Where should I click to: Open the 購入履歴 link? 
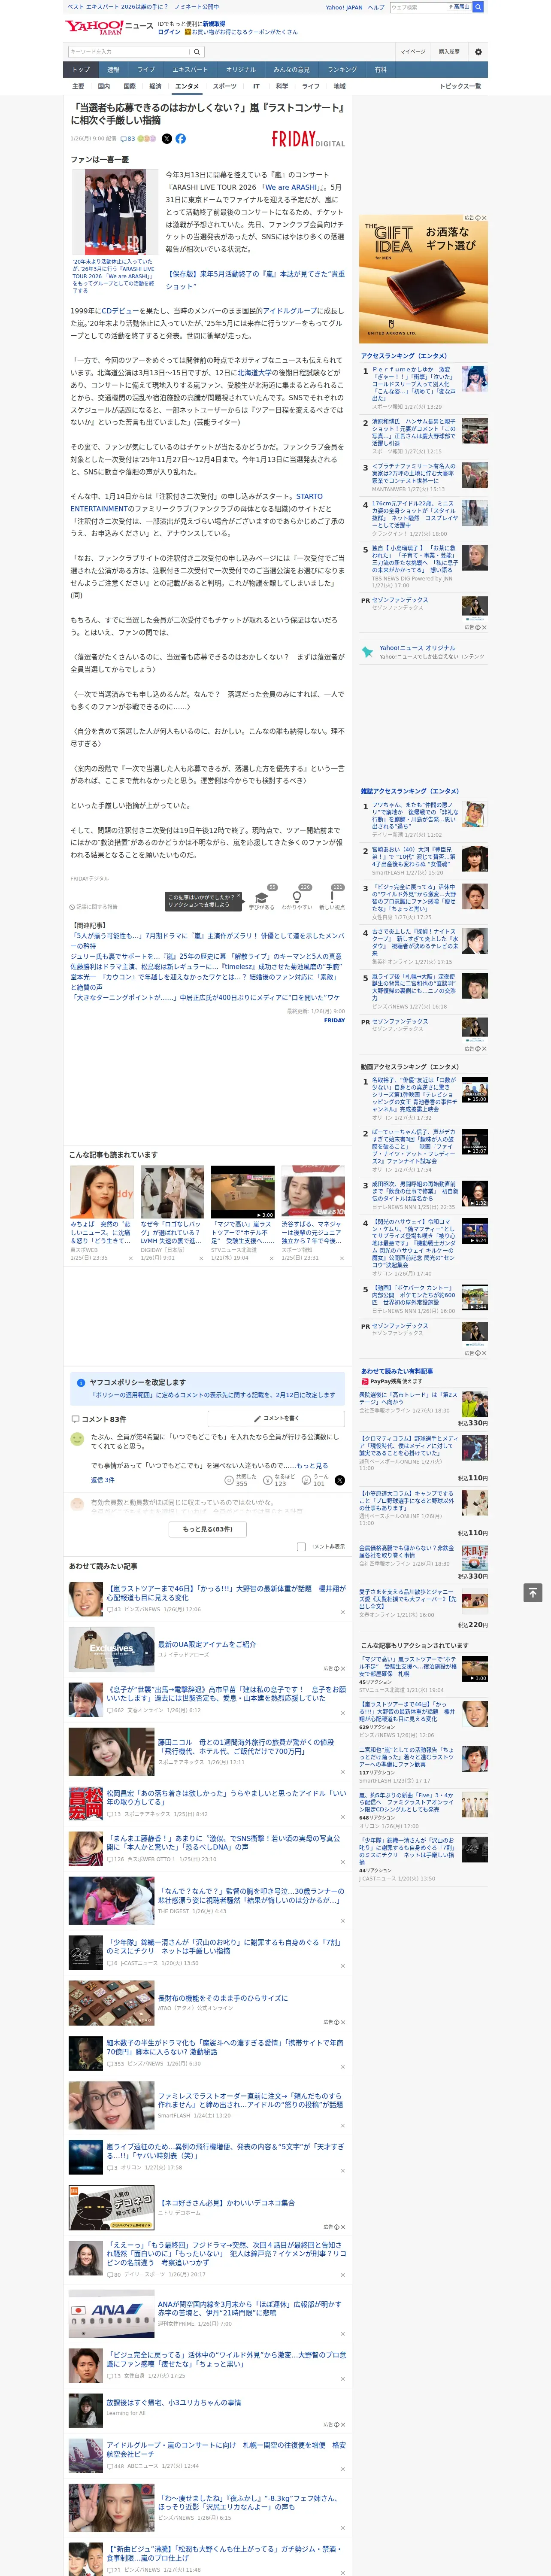449,52
